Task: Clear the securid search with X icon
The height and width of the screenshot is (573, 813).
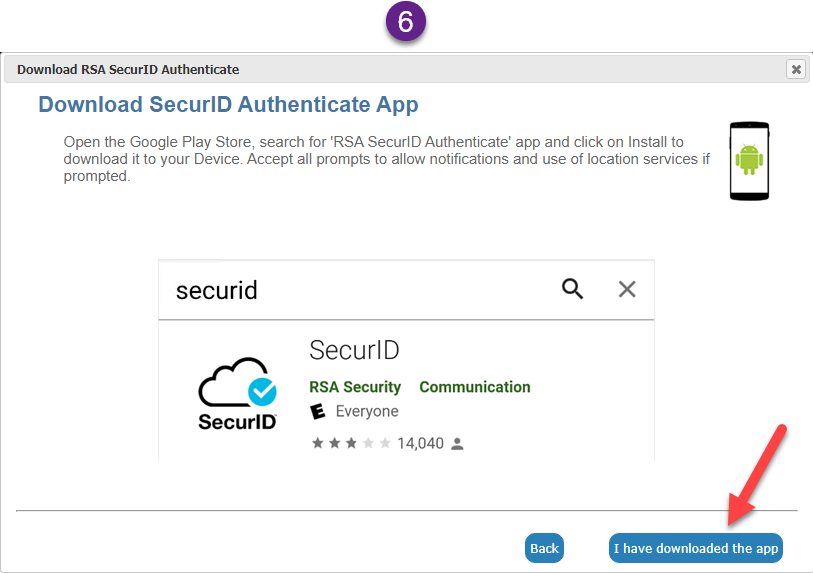Action: click(x=627, y=289)
